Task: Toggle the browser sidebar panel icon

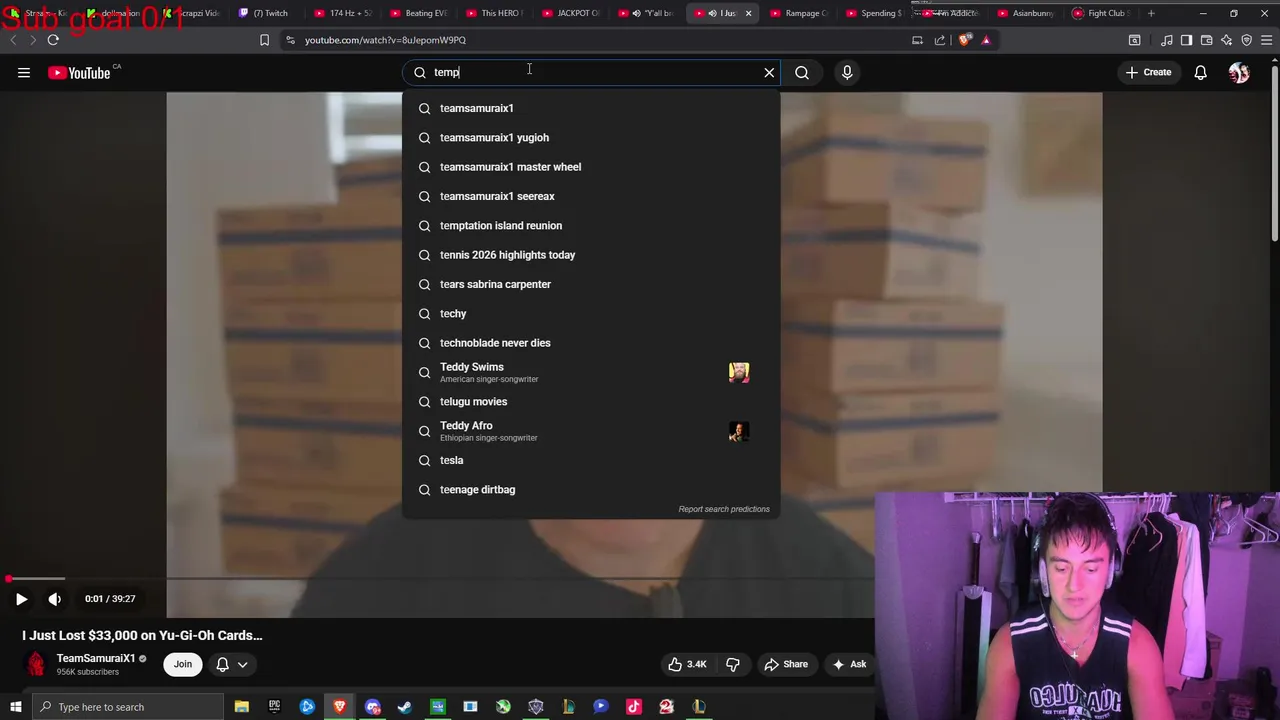Action: [1186, 40]
